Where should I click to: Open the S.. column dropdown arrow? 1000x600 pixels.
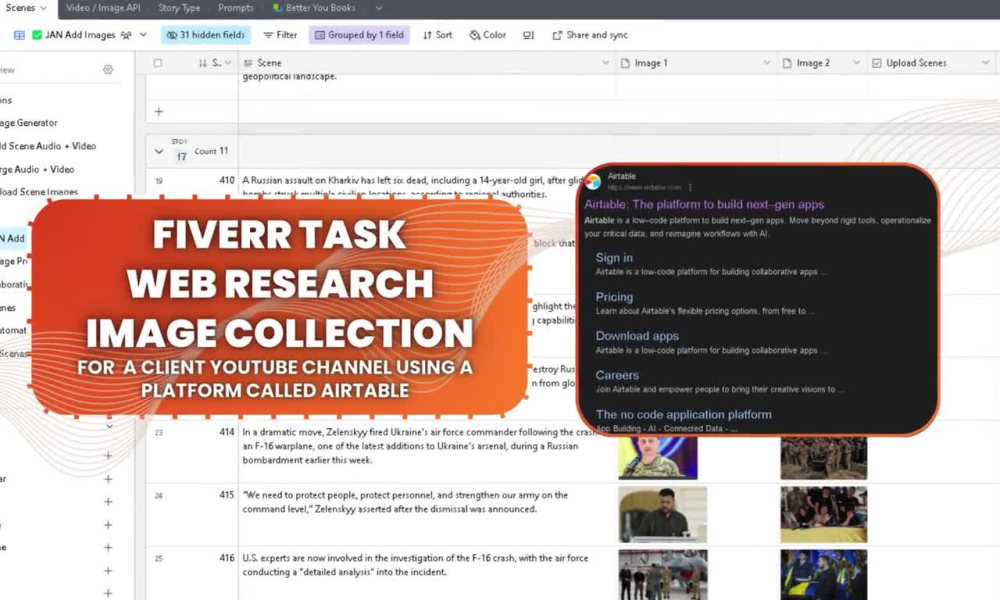tap(228, 63)
